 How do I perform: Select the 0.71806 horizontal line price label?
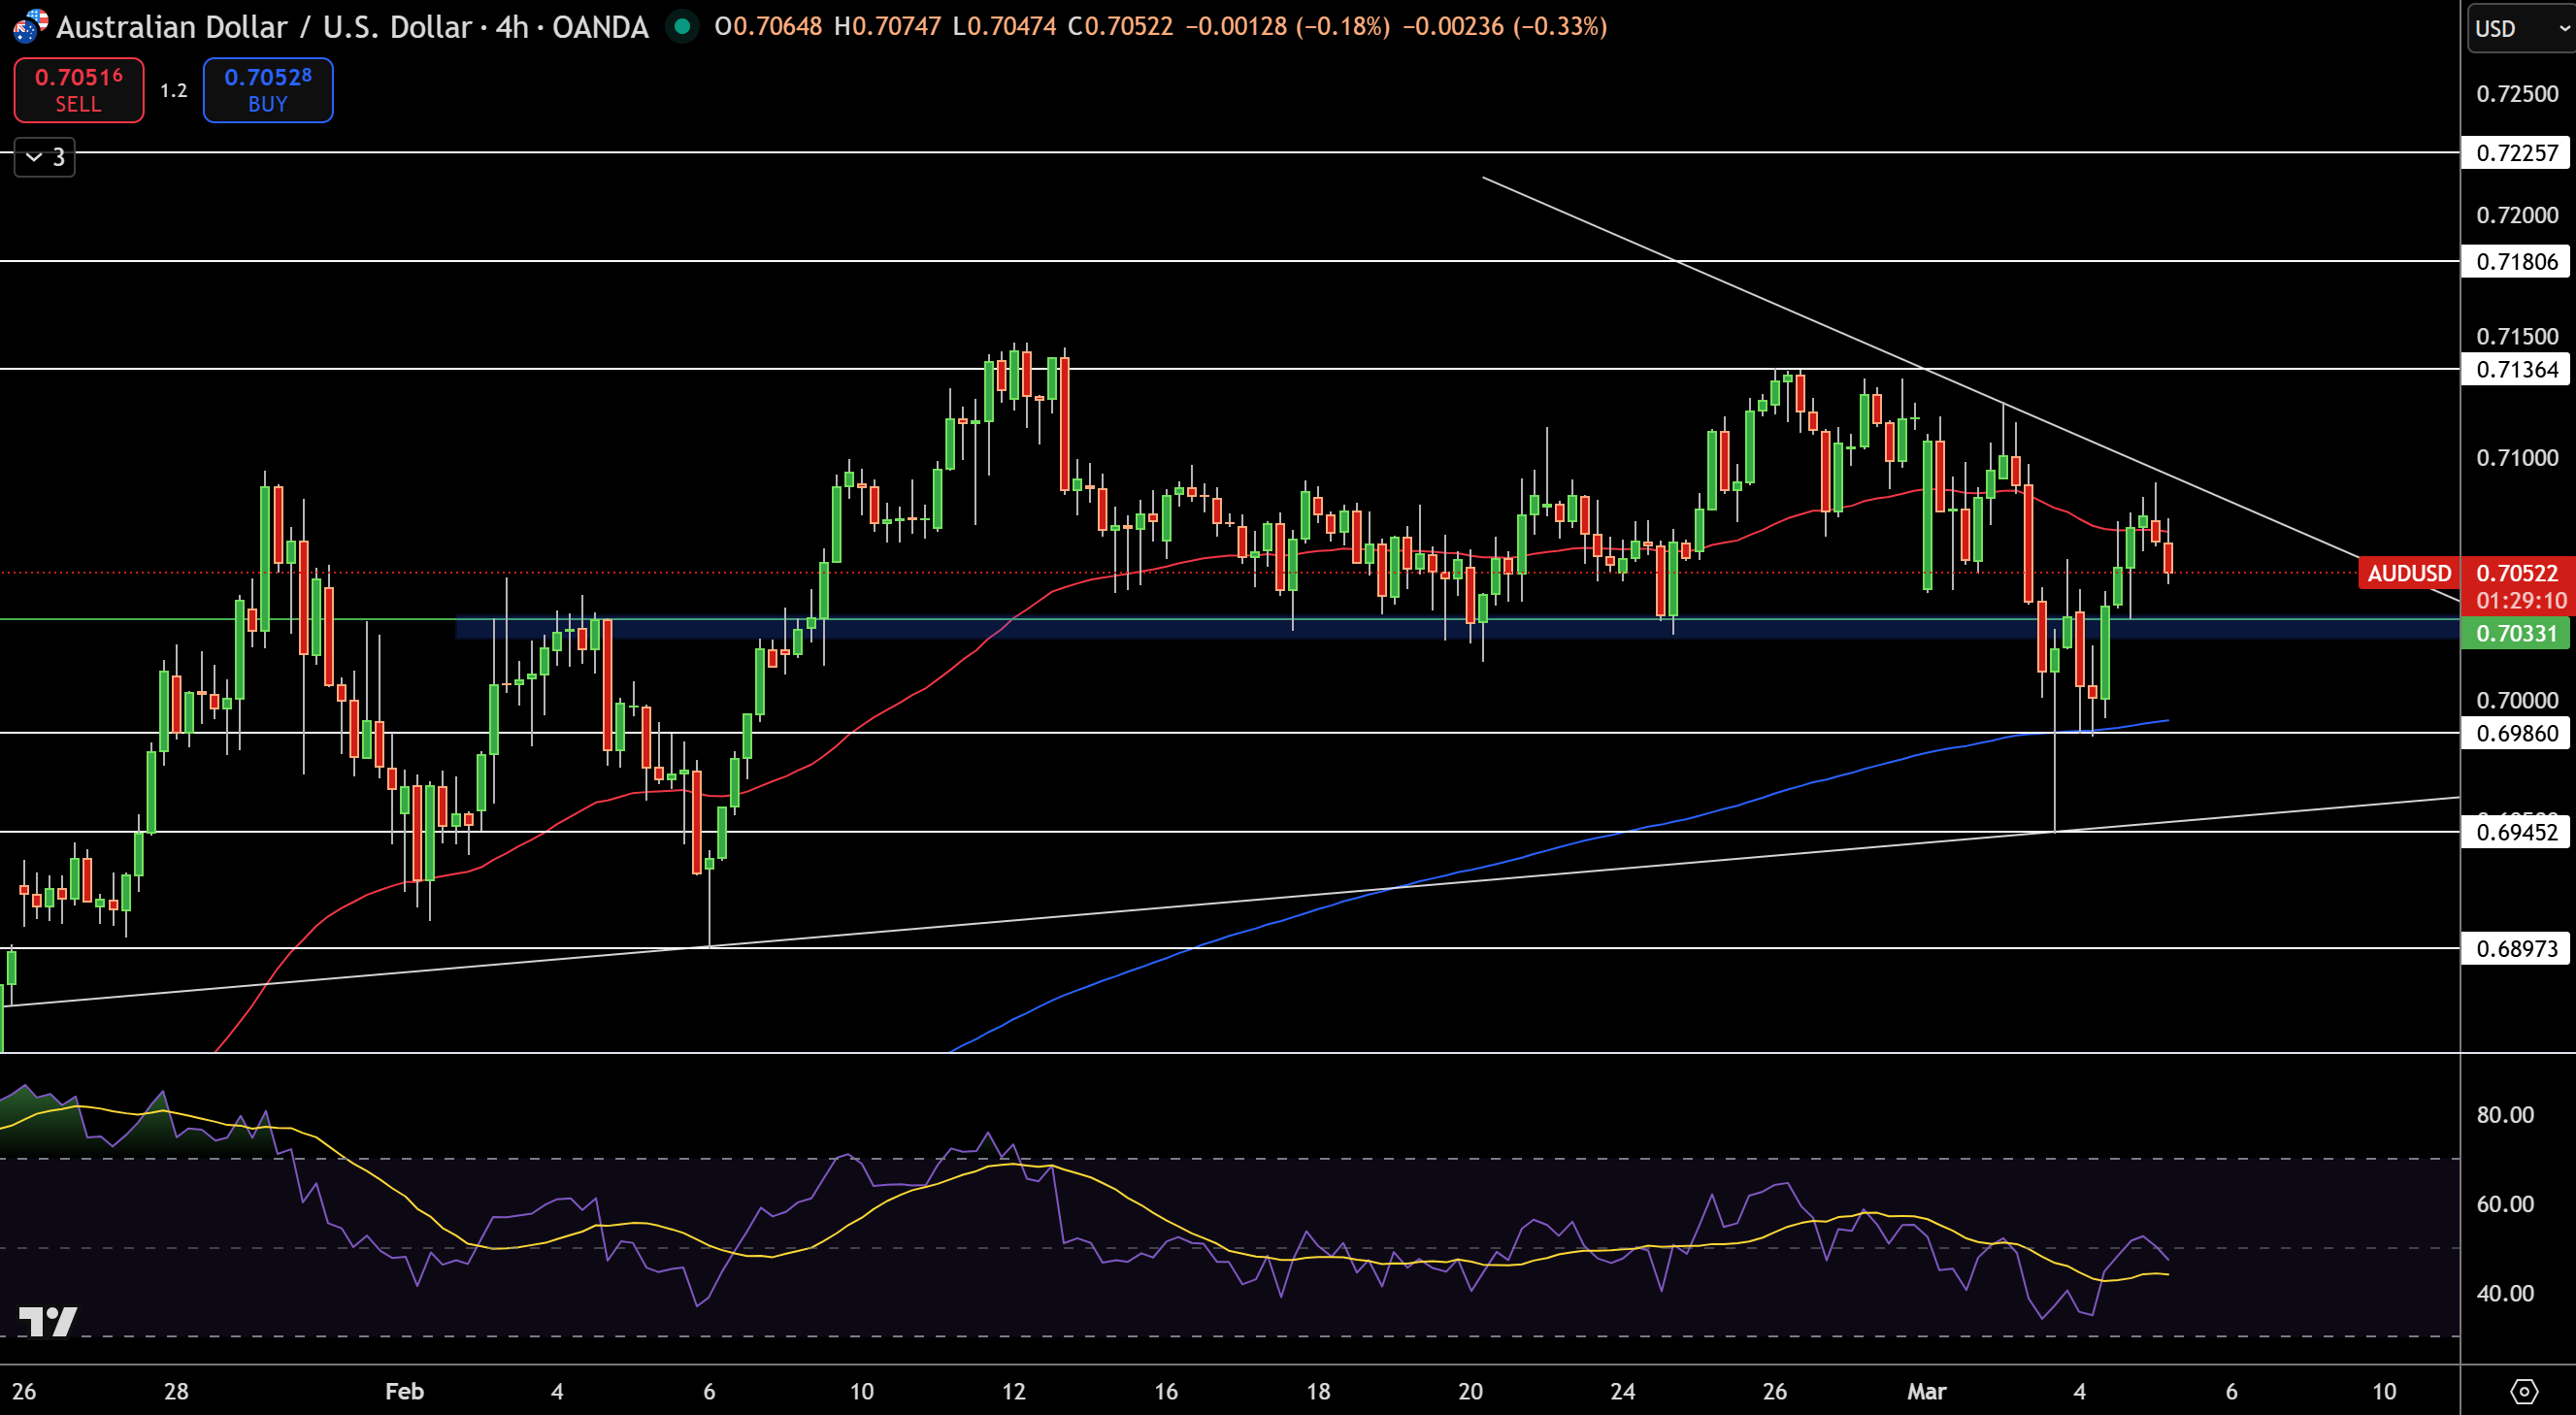coord(2516,262)
